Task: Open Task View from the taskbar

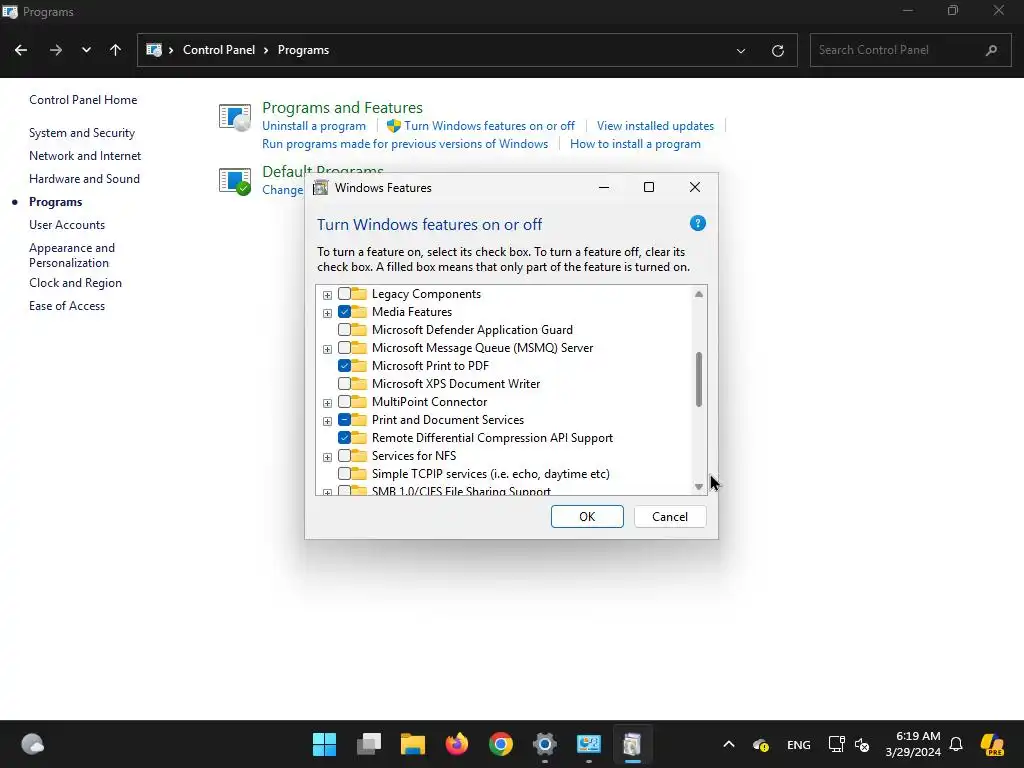Action: point(369,744)
